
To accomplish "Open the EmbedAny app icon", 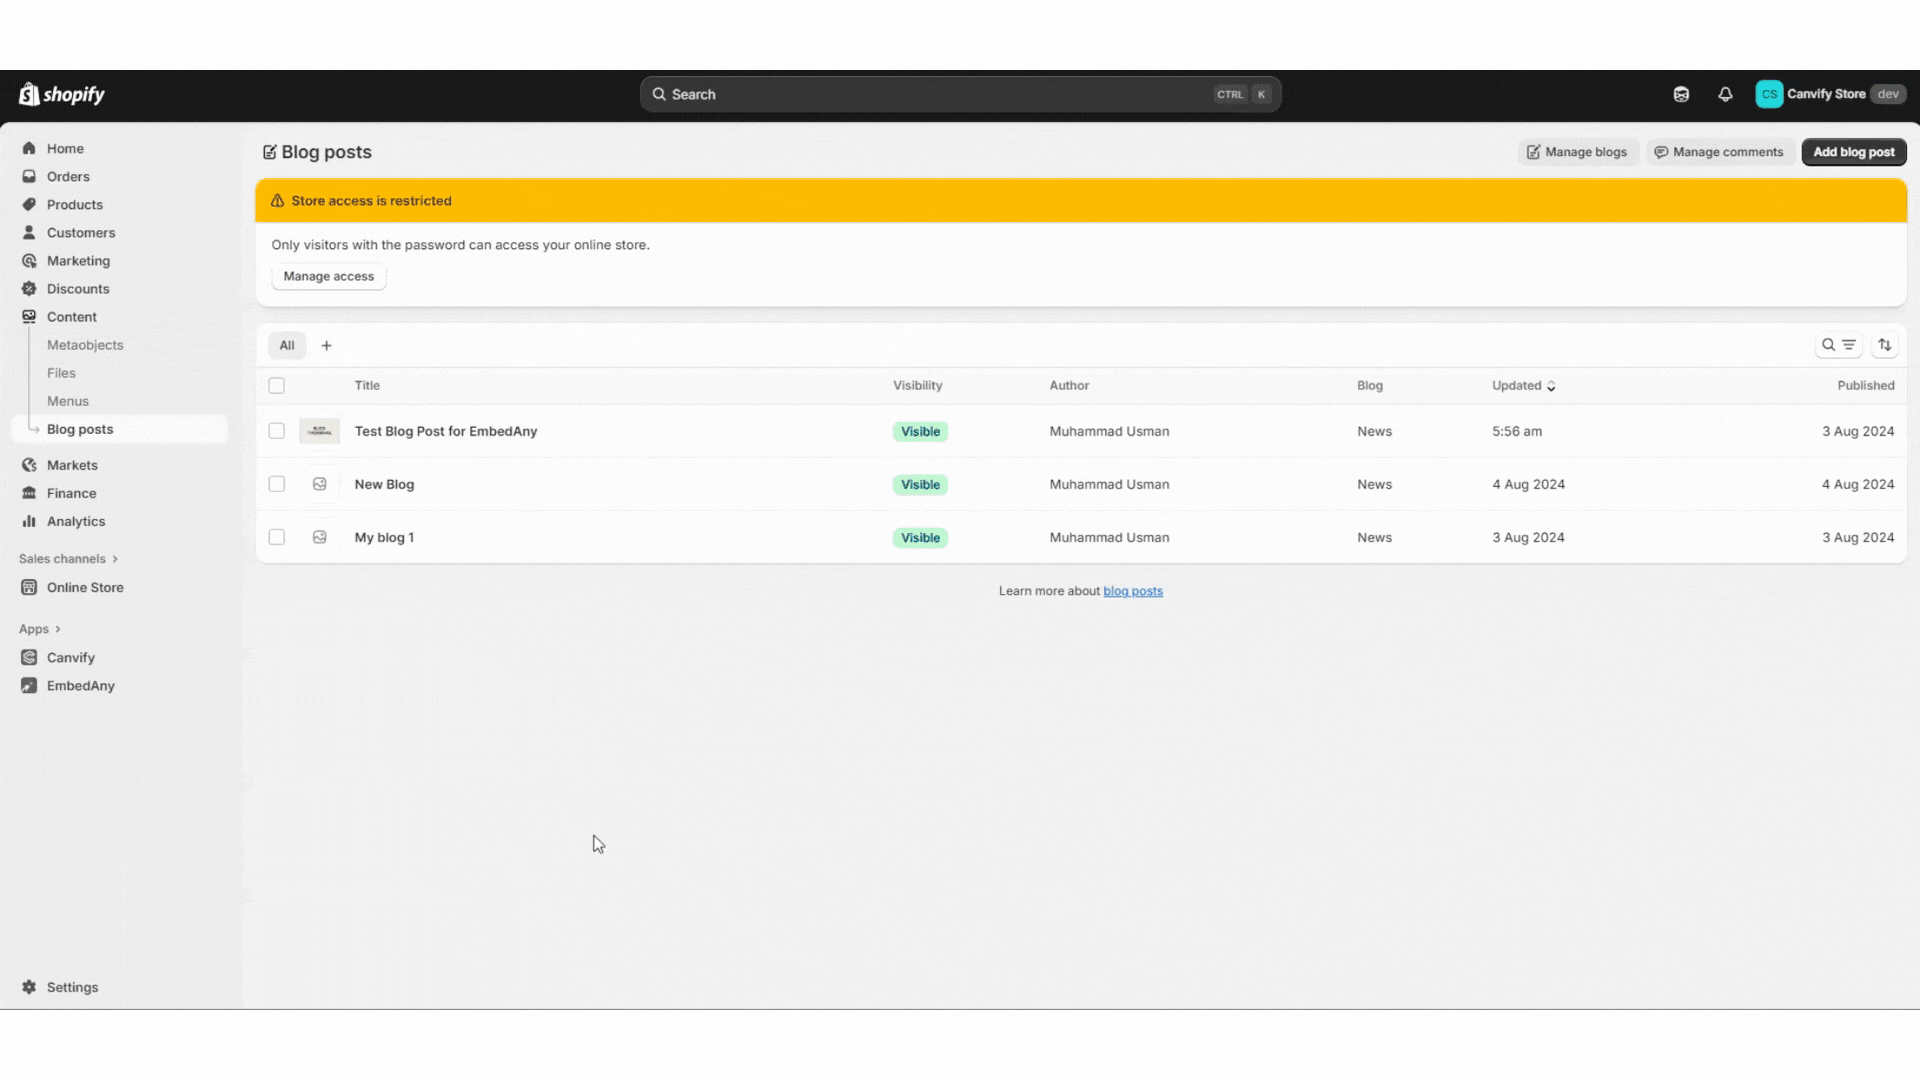I will (x=29, y=686).
